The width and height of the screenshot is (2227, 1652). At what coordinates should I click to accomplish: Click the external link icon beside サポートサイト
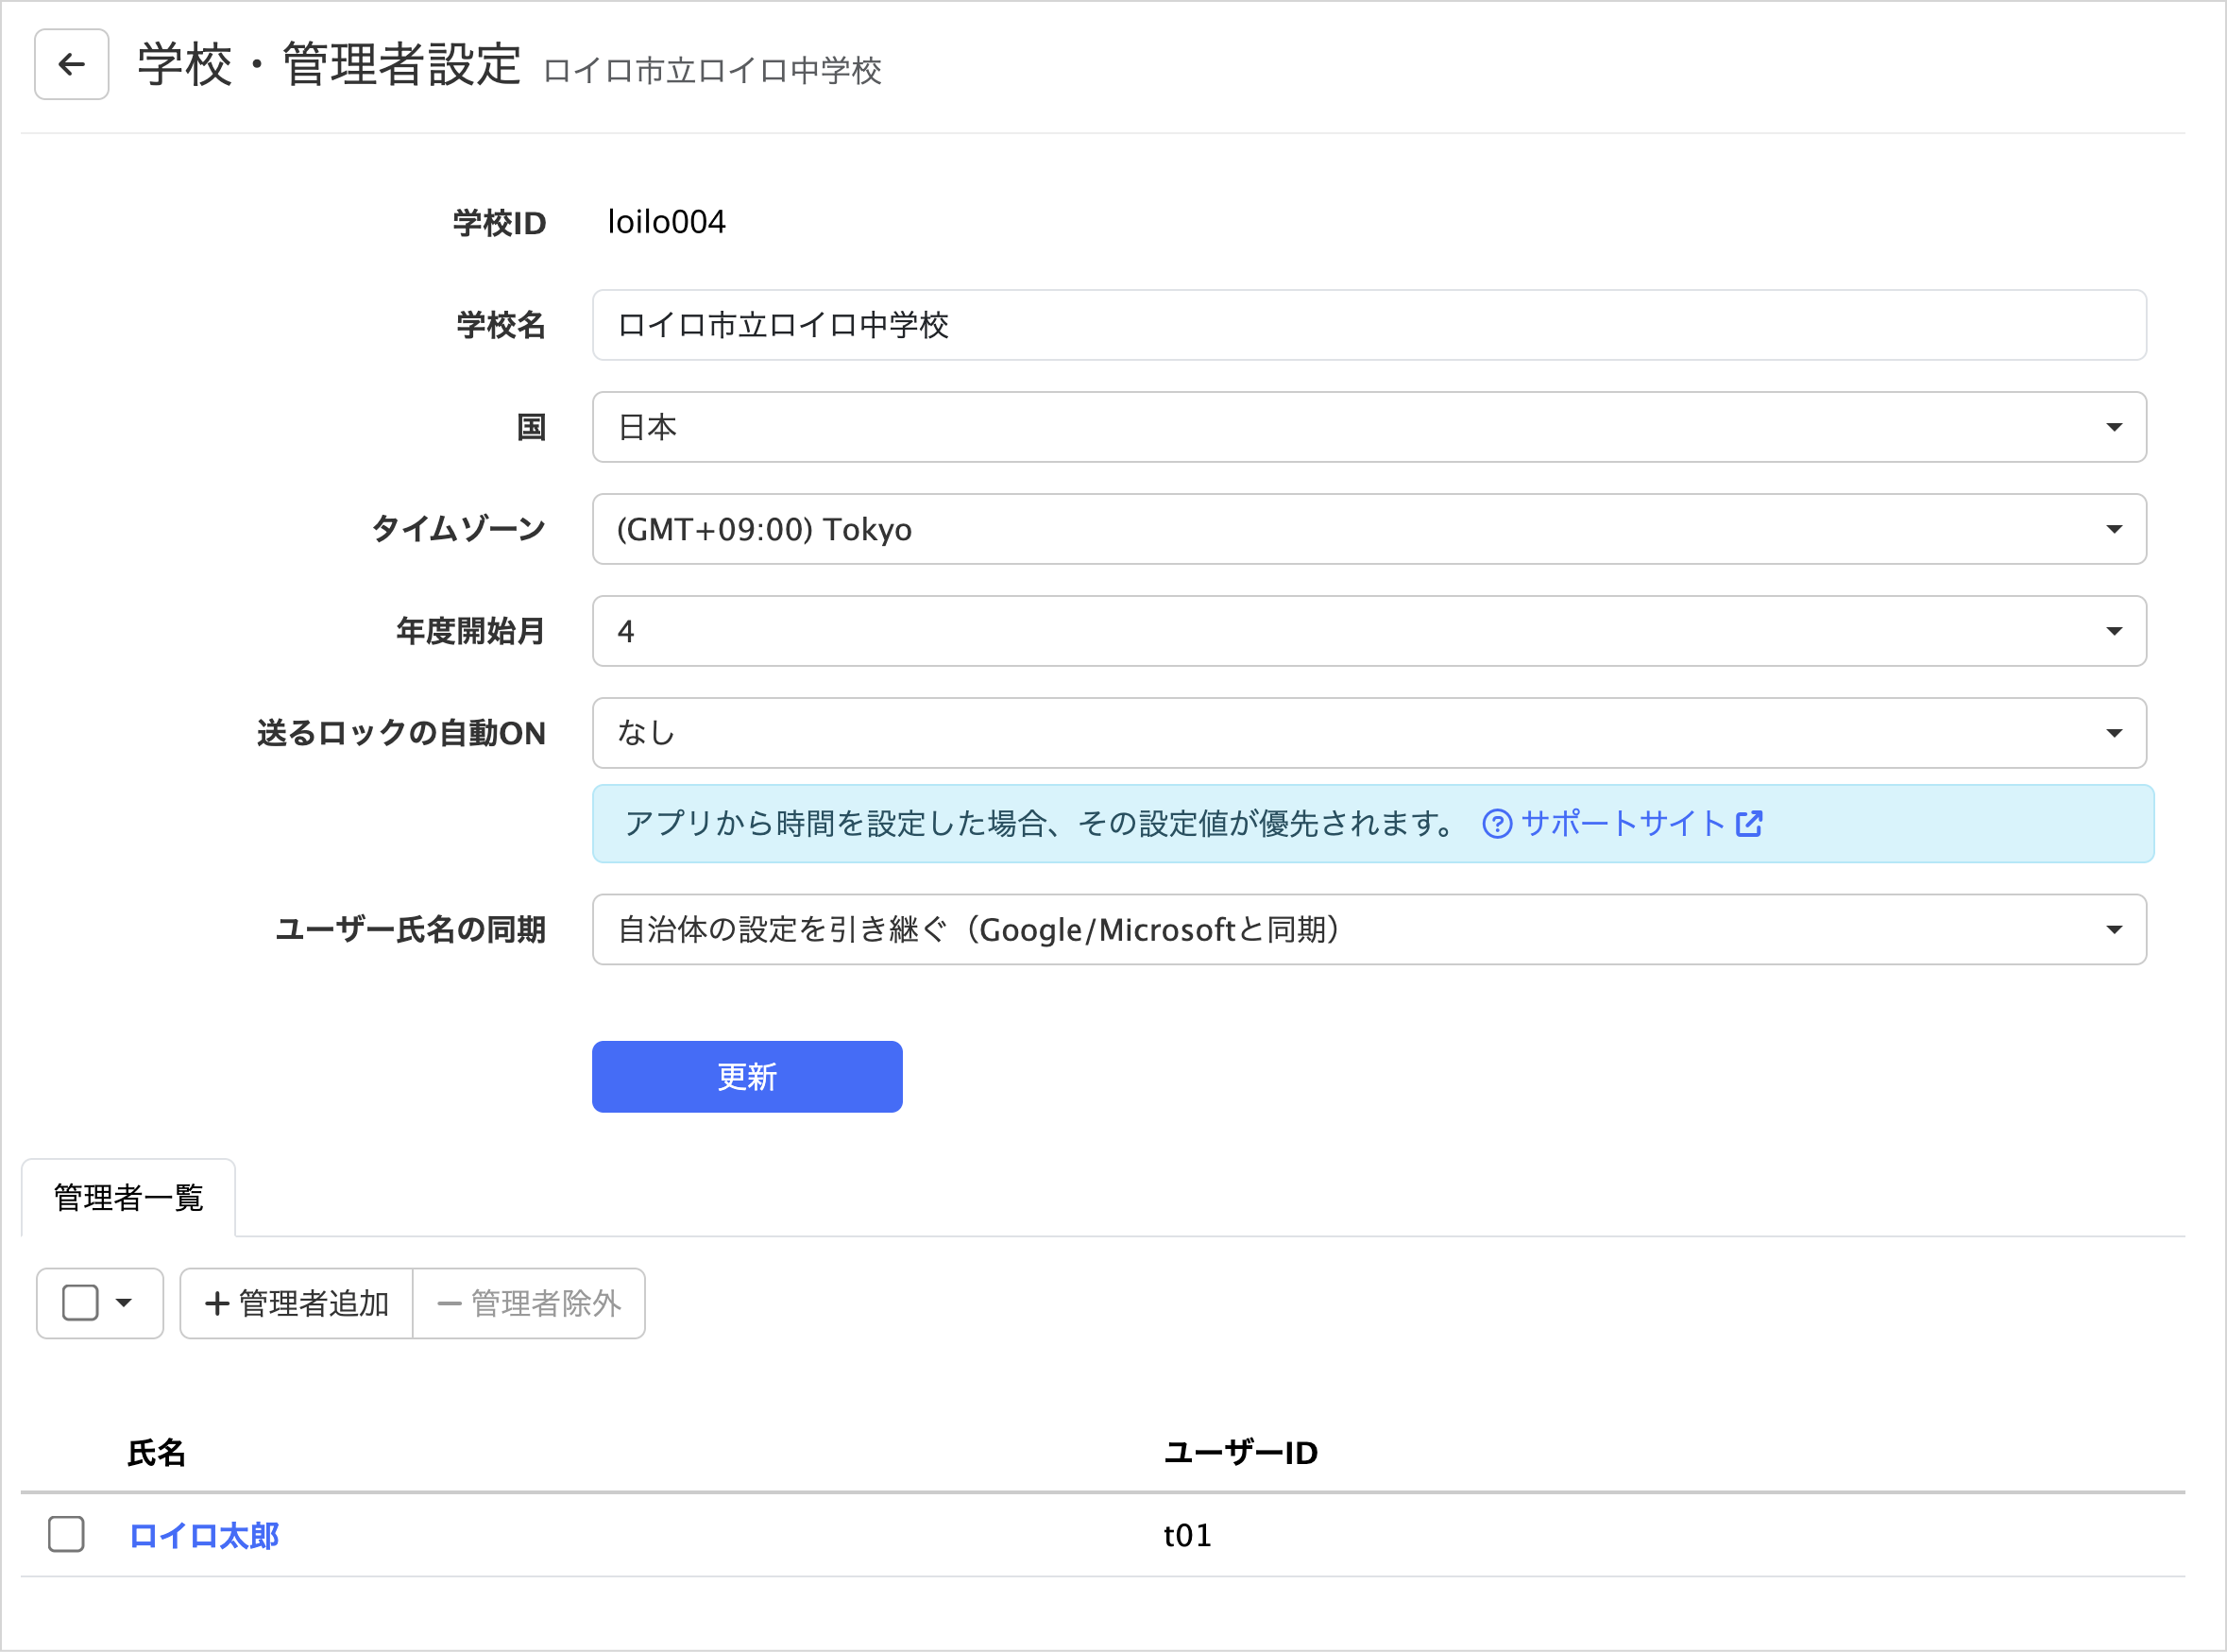[1749, 824]
